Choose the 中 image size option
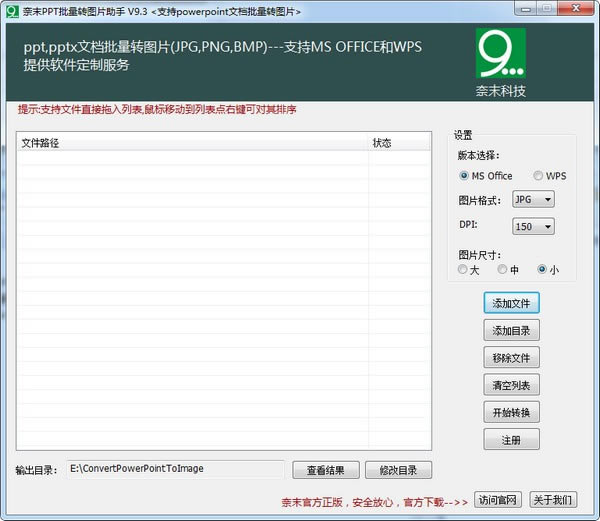Image resolution: width=600 pixels, height=521 pixels. click(502, 269)
